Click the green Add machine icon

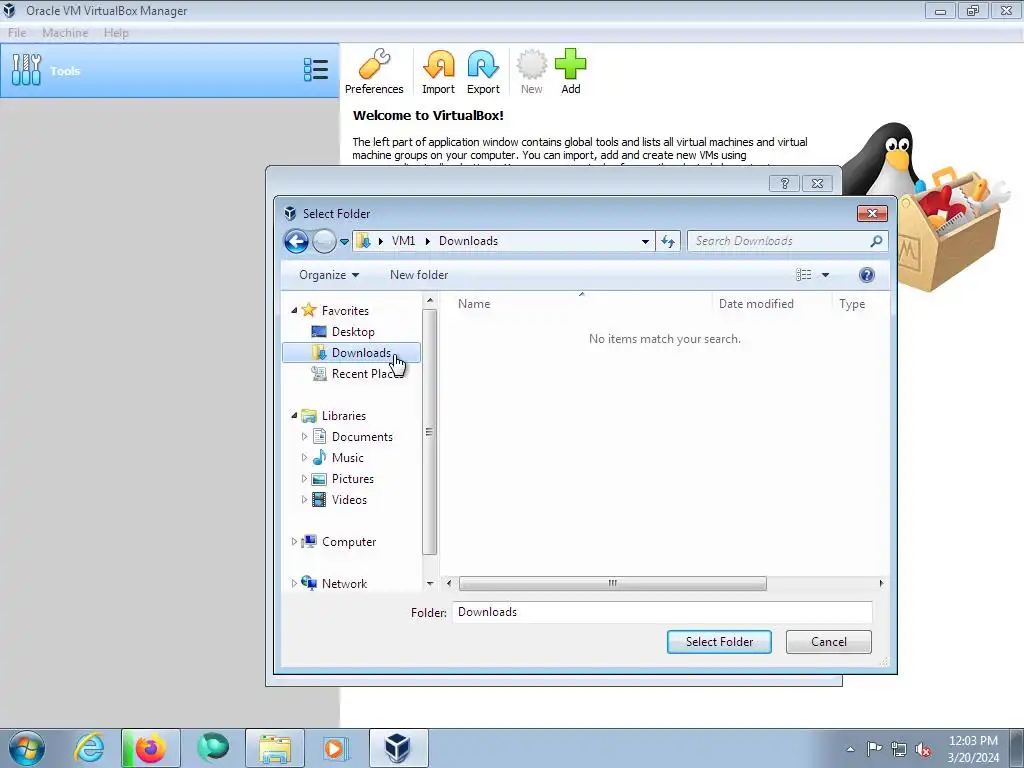(x=571, y=71)
